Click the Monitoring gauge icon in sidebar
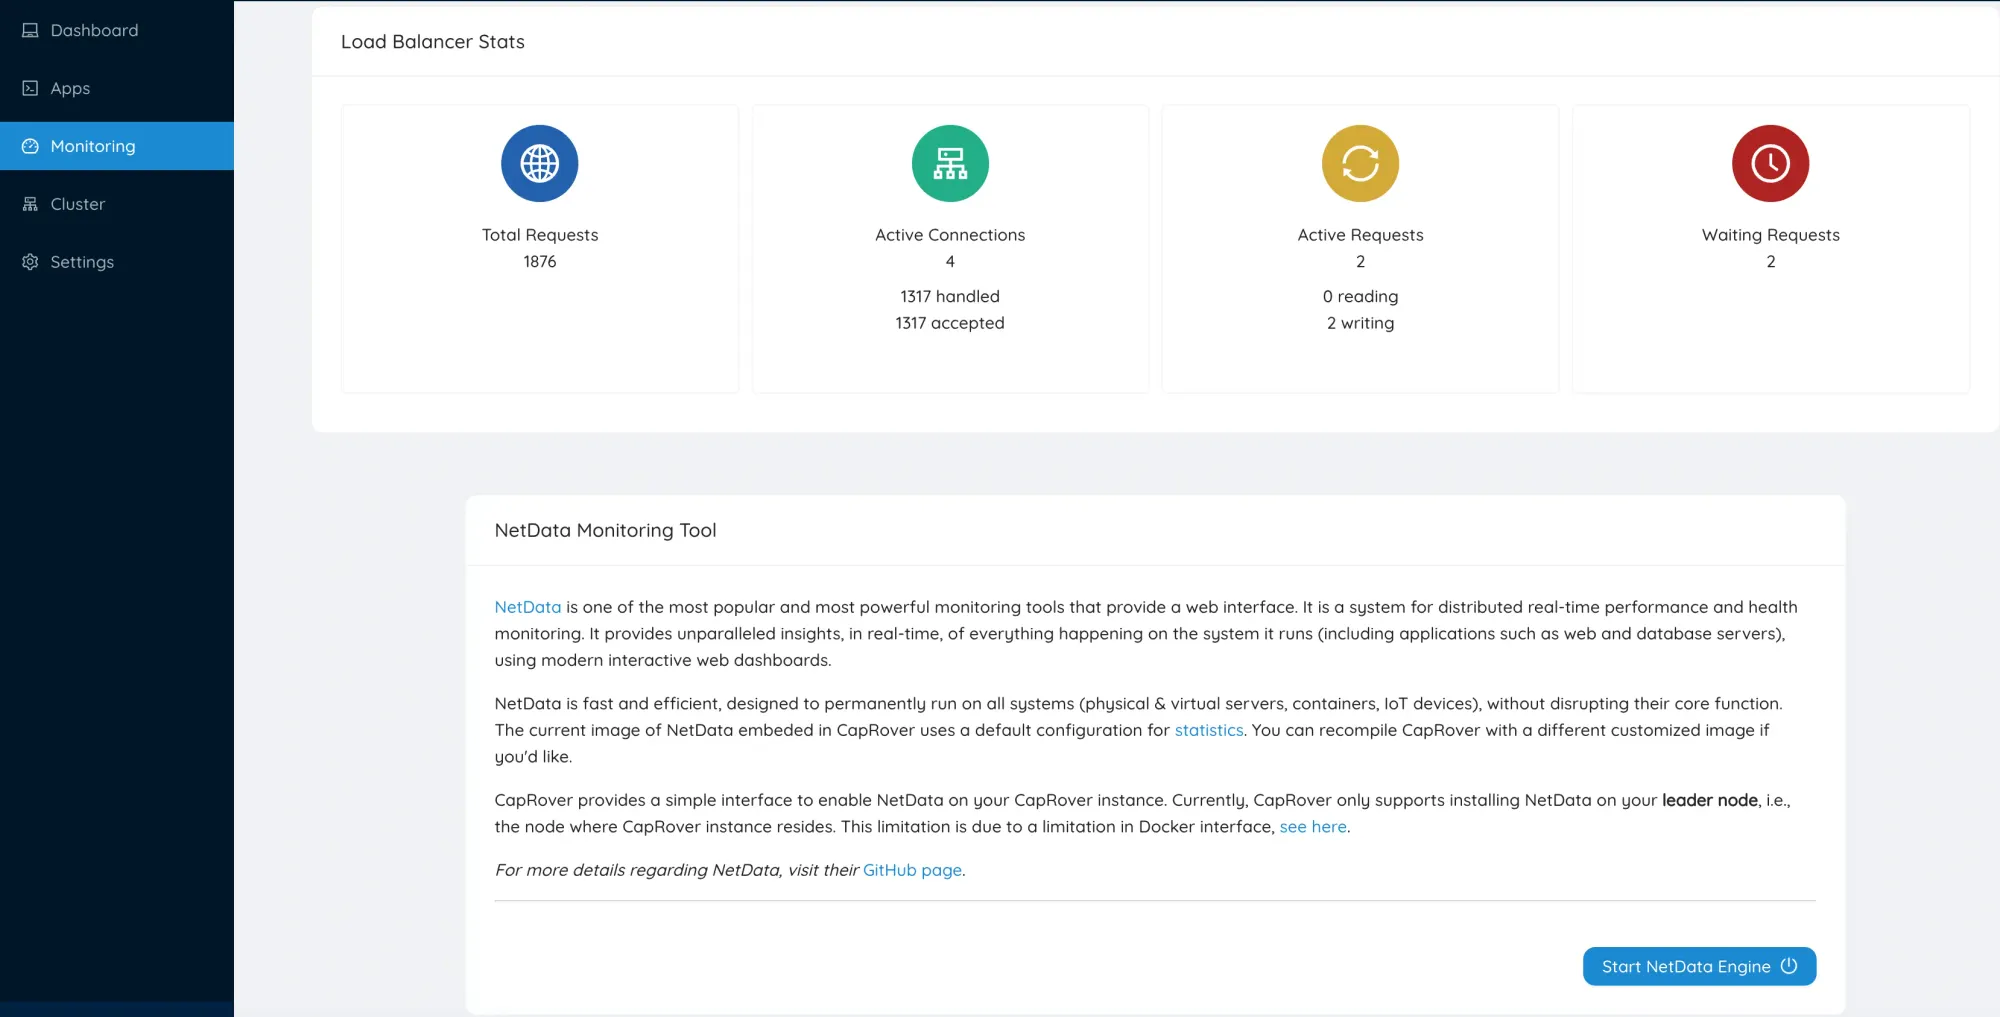The height and width of the screenshot is (1017, 2000). (30, 146)
